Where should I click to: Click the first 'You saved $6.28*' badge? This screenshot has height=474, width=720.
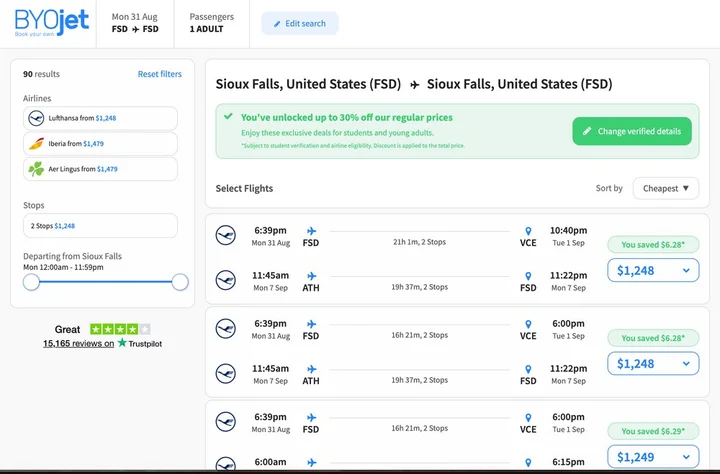653,245
